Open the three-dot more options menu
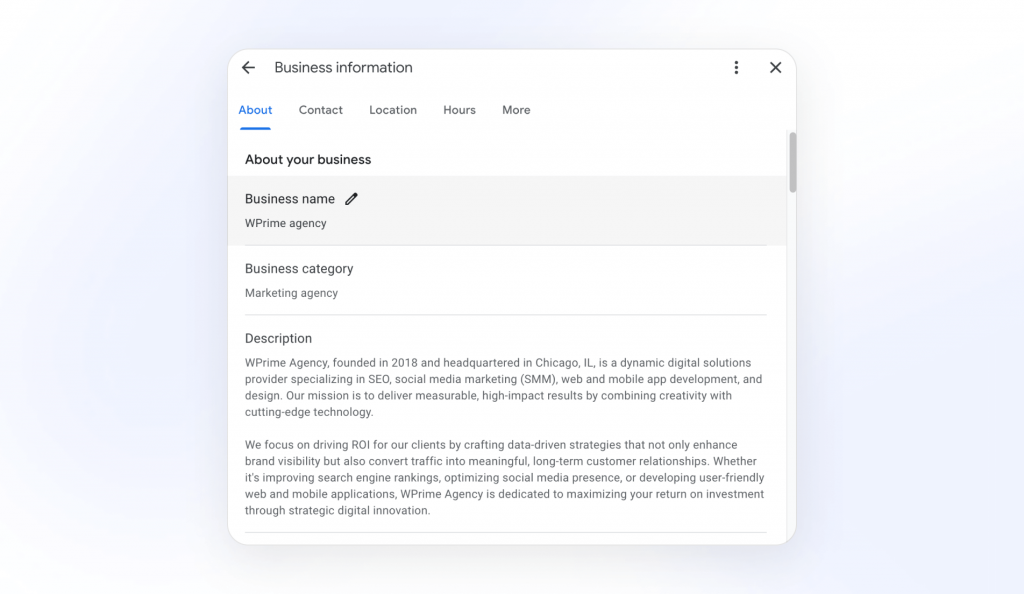Image resolution: width=1024 pixels, height=594 pixels. point(736,68)
